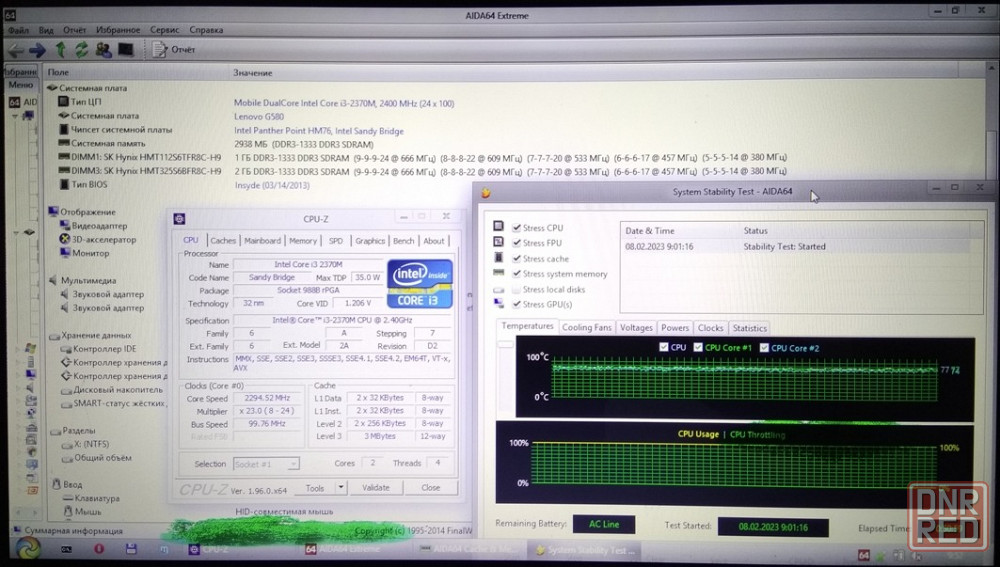Click the Отчёт toolbar button
1000x567 pixels.
173,49
